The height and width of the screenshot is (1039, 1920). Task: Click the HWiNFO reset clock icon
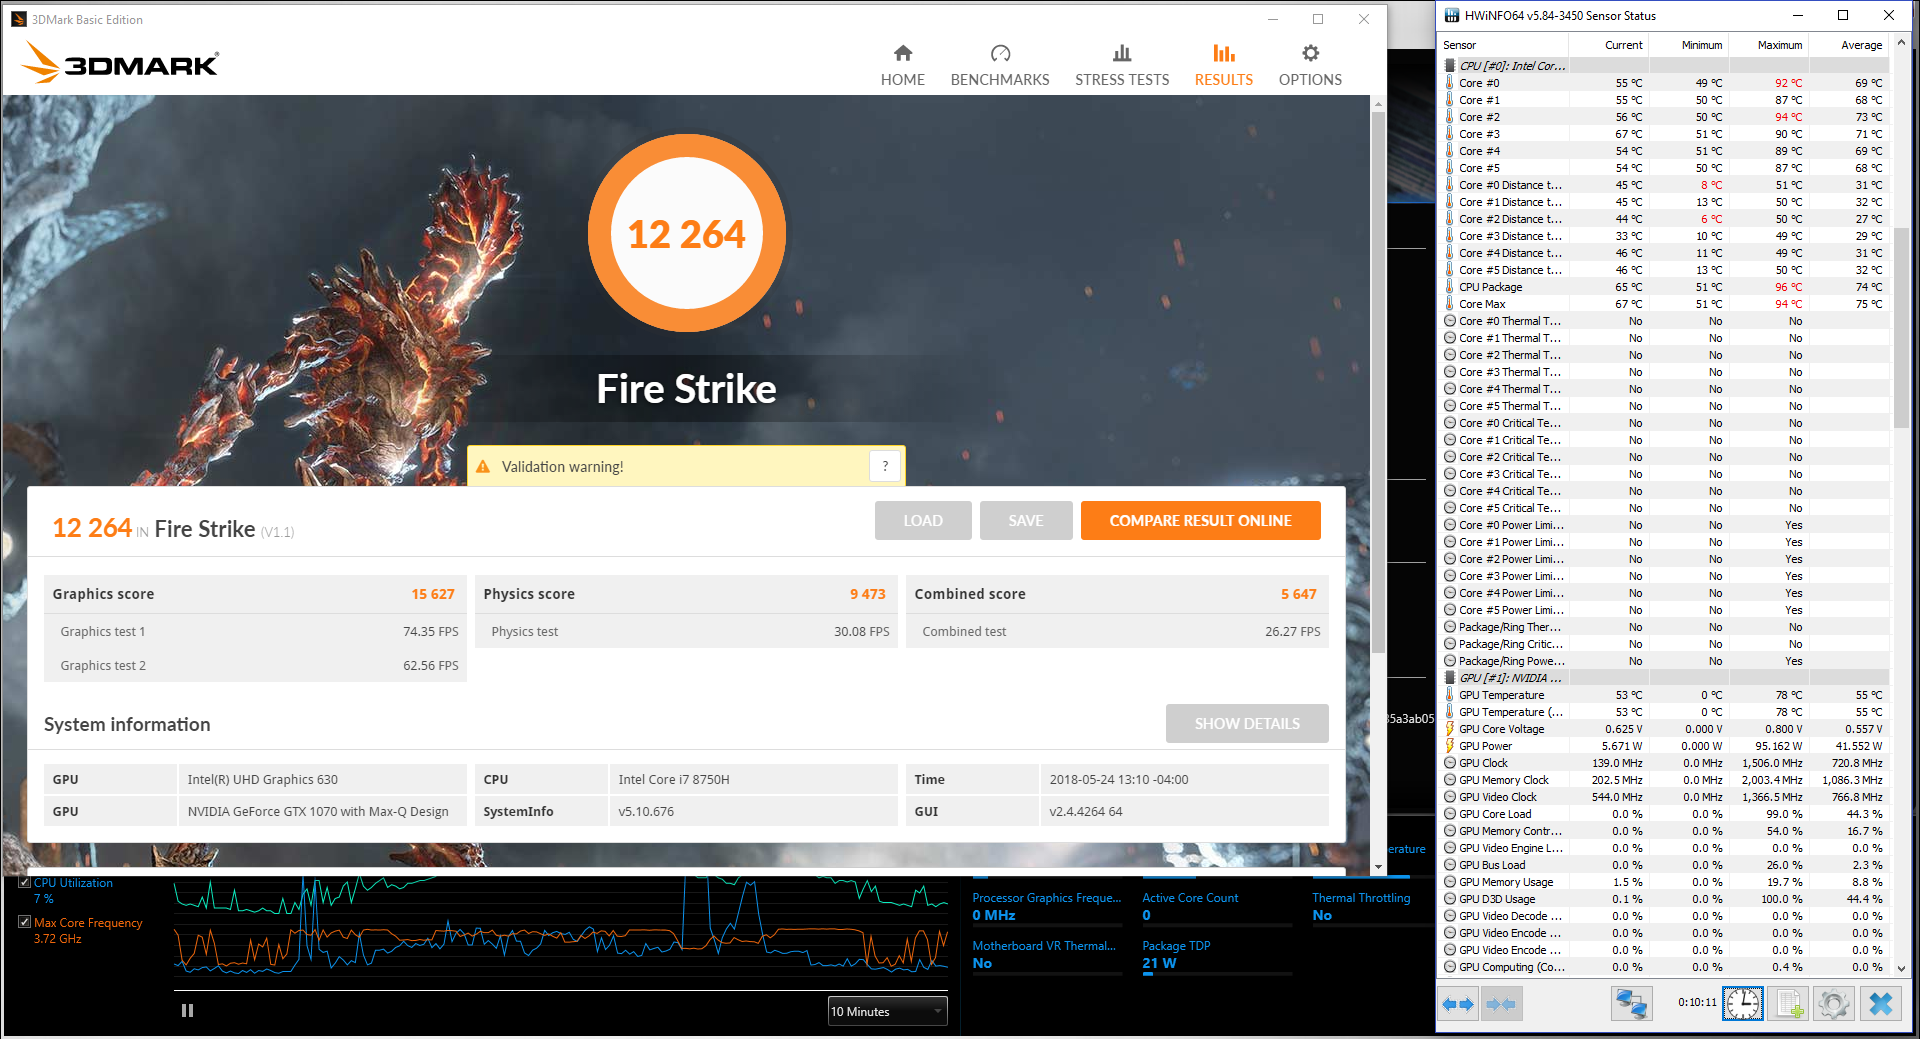point(1743,1004)
